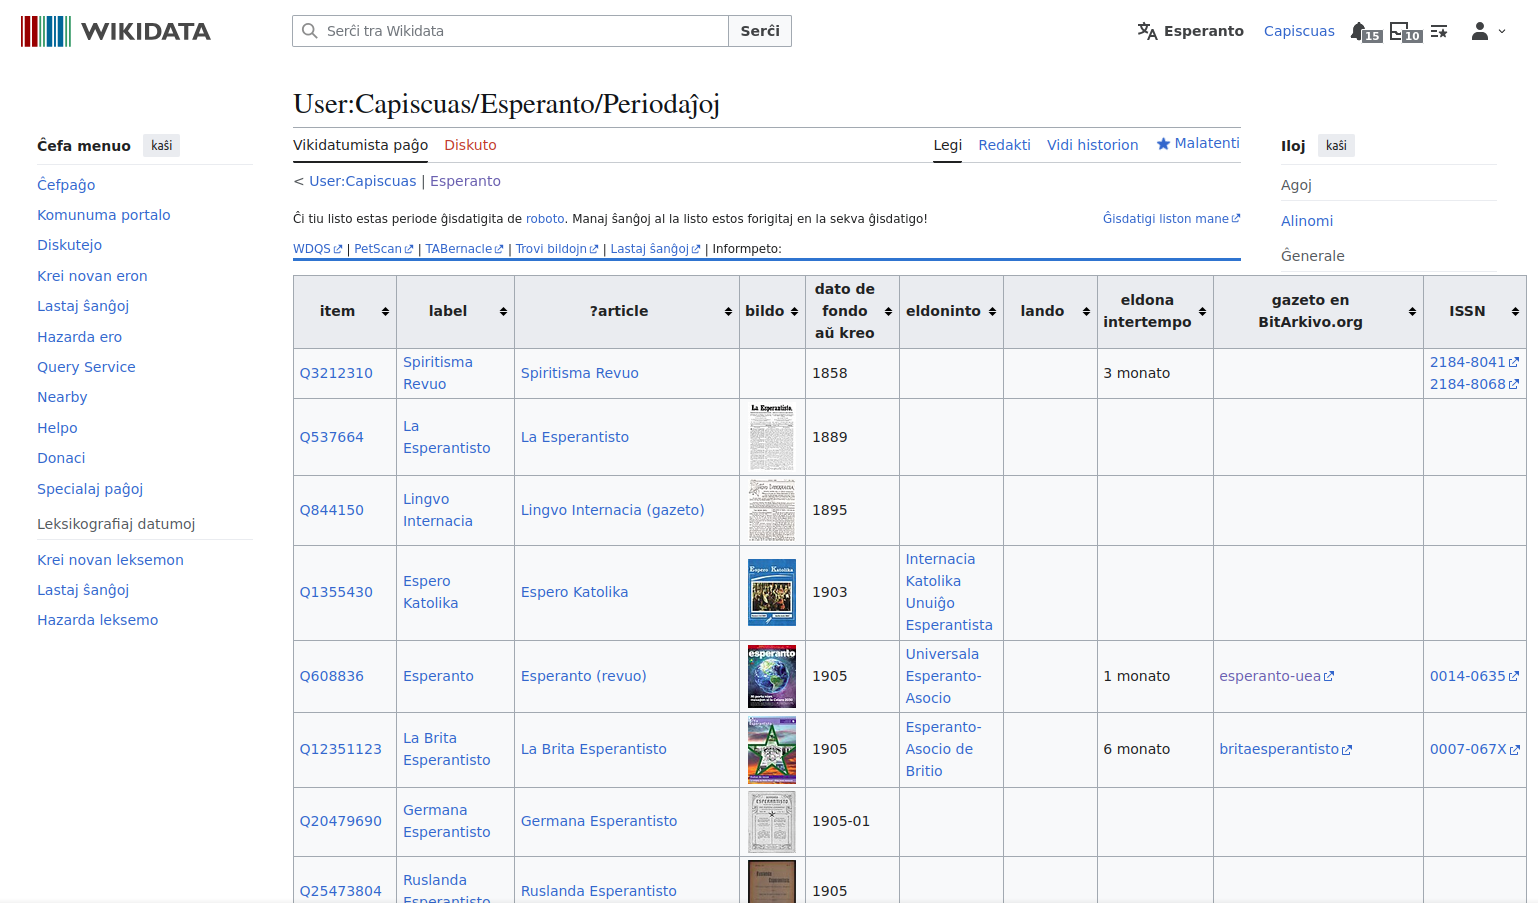Open Trovi bildojn link
The height and width of the screenshot is (903, 1538).
(557, 249)
